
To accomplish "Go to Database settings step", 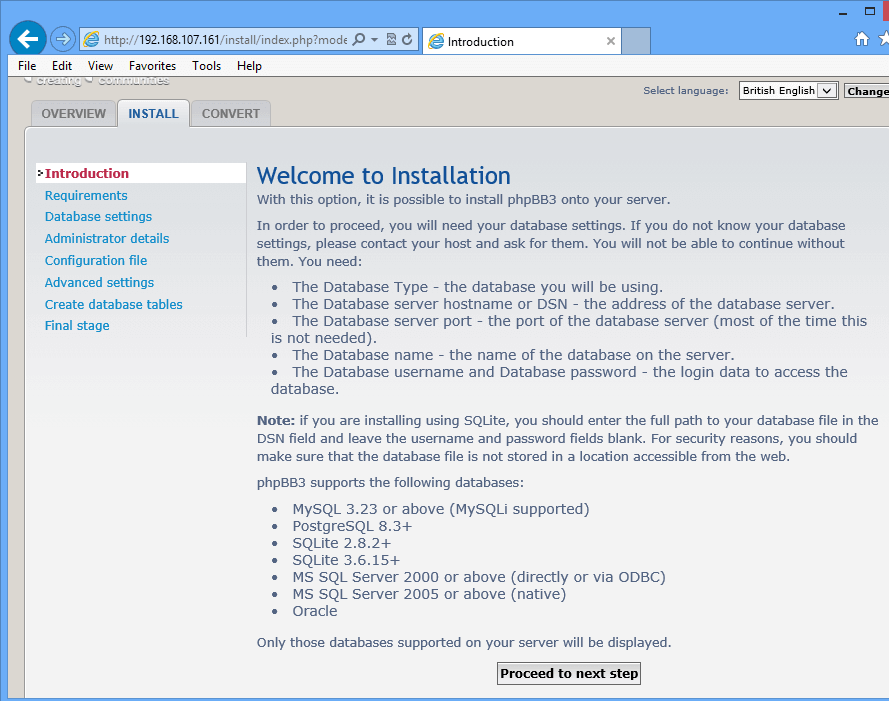I will 98,216.
